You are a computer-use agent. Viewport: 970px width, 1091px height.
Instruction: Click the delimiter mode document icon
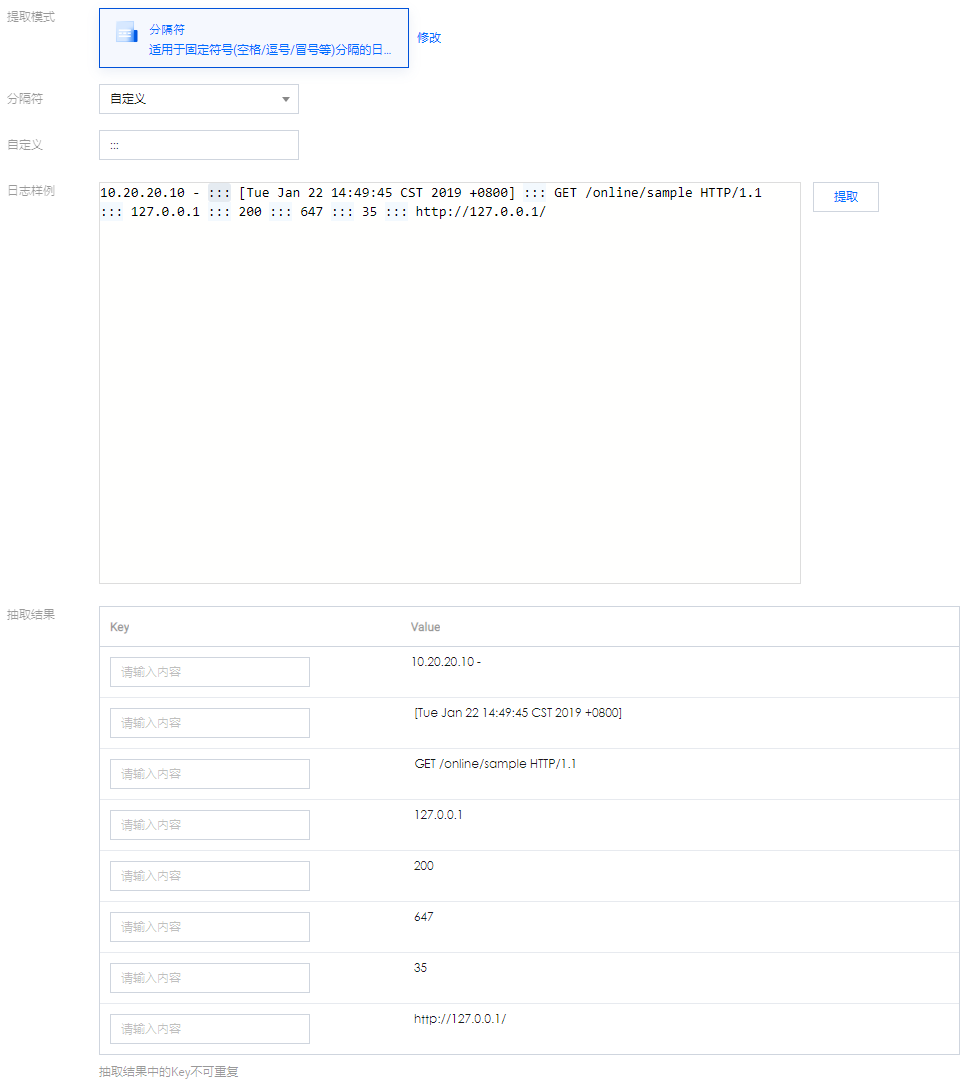(126, 32)
